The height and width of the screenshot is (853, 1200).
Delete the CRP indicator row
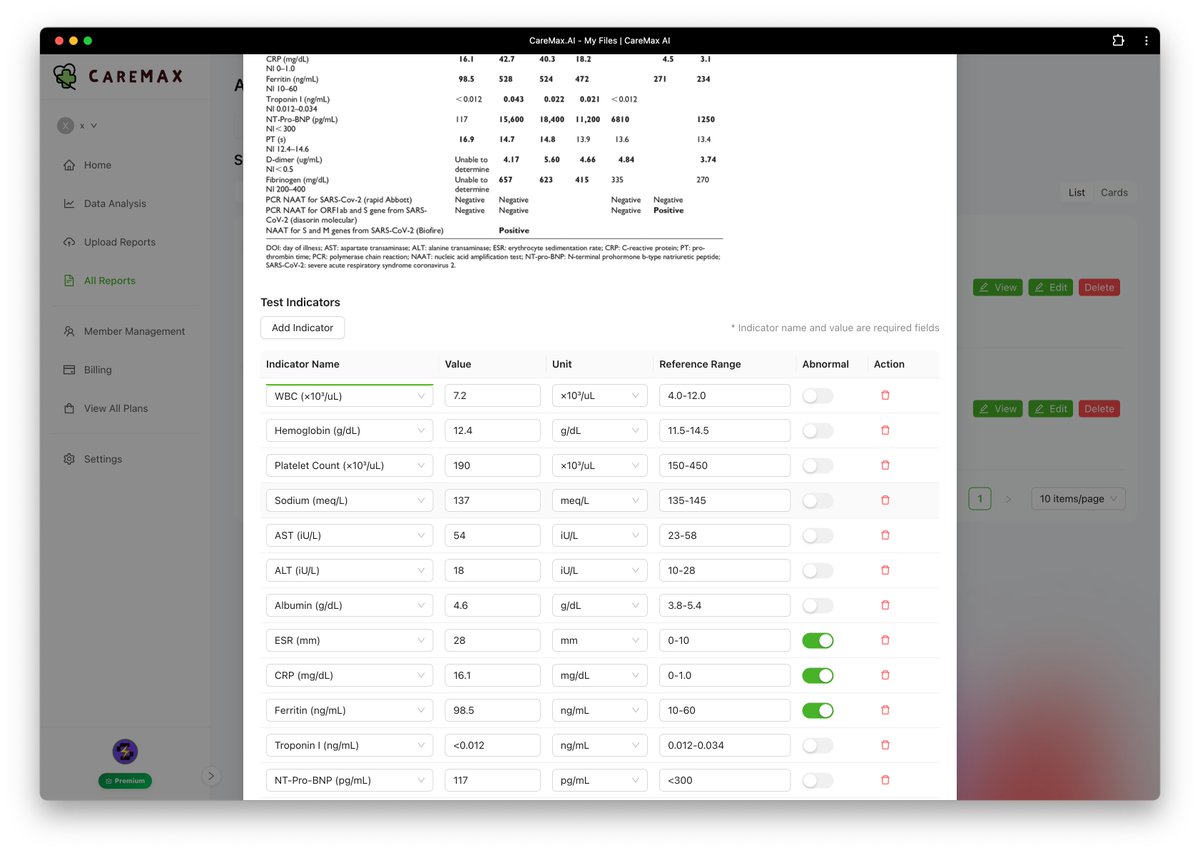pos(885,675)
